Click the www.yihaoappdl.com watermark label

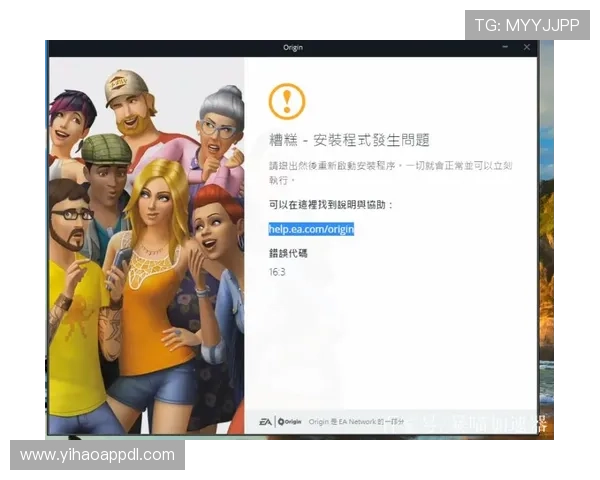click(98, 455)
